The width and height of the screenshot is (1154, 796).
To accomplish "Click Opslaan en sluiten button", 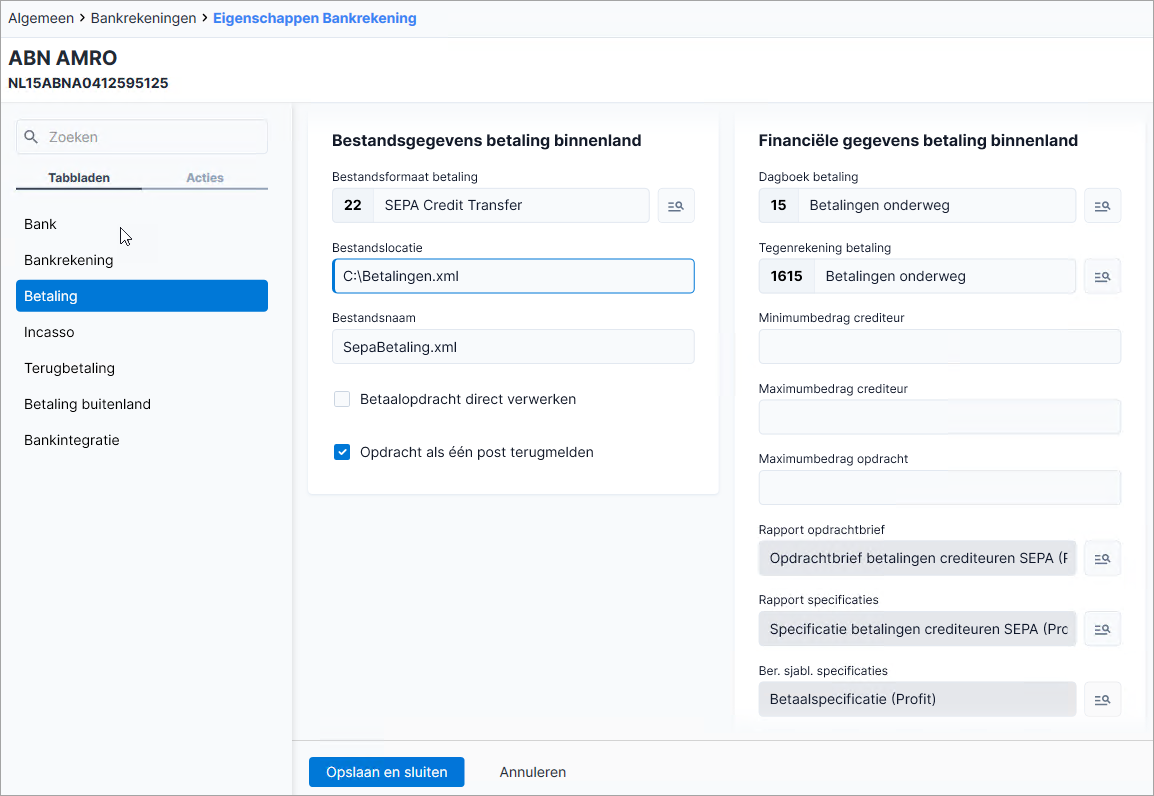I will (x=386, y=772).
